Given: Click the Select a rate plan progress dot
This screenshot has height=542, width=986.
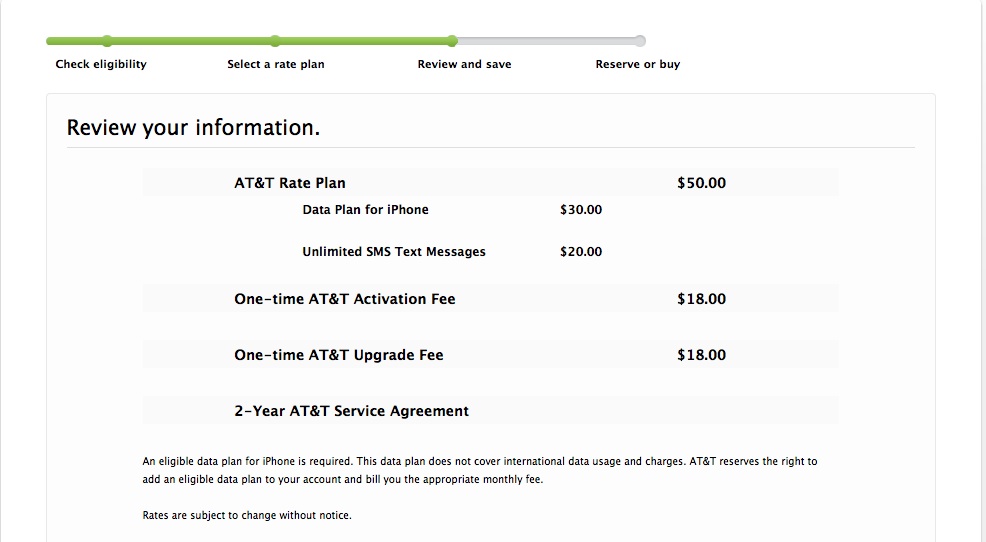Looking at the screenshot, I should point(274,41).
